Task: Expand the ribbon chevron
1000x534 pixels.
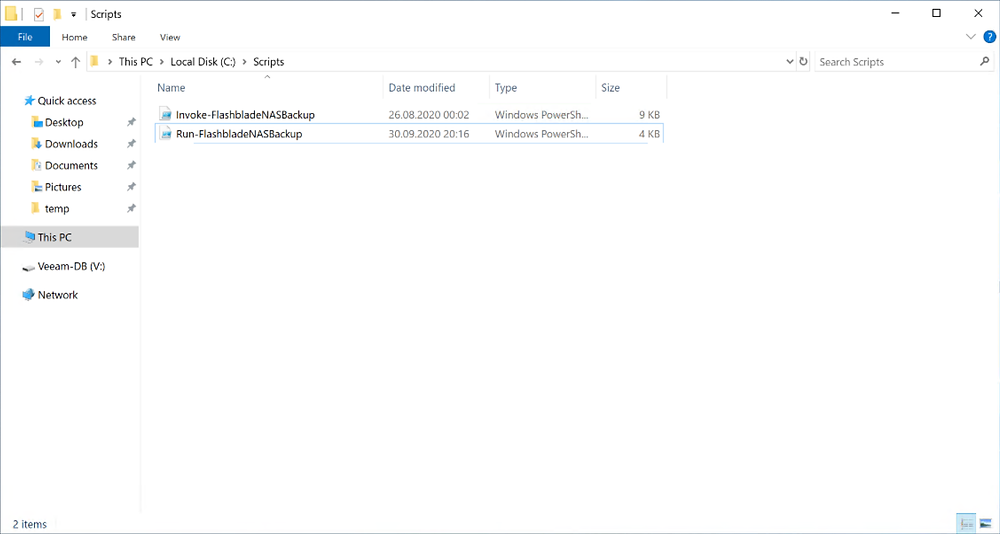Action: coord(971,37)
